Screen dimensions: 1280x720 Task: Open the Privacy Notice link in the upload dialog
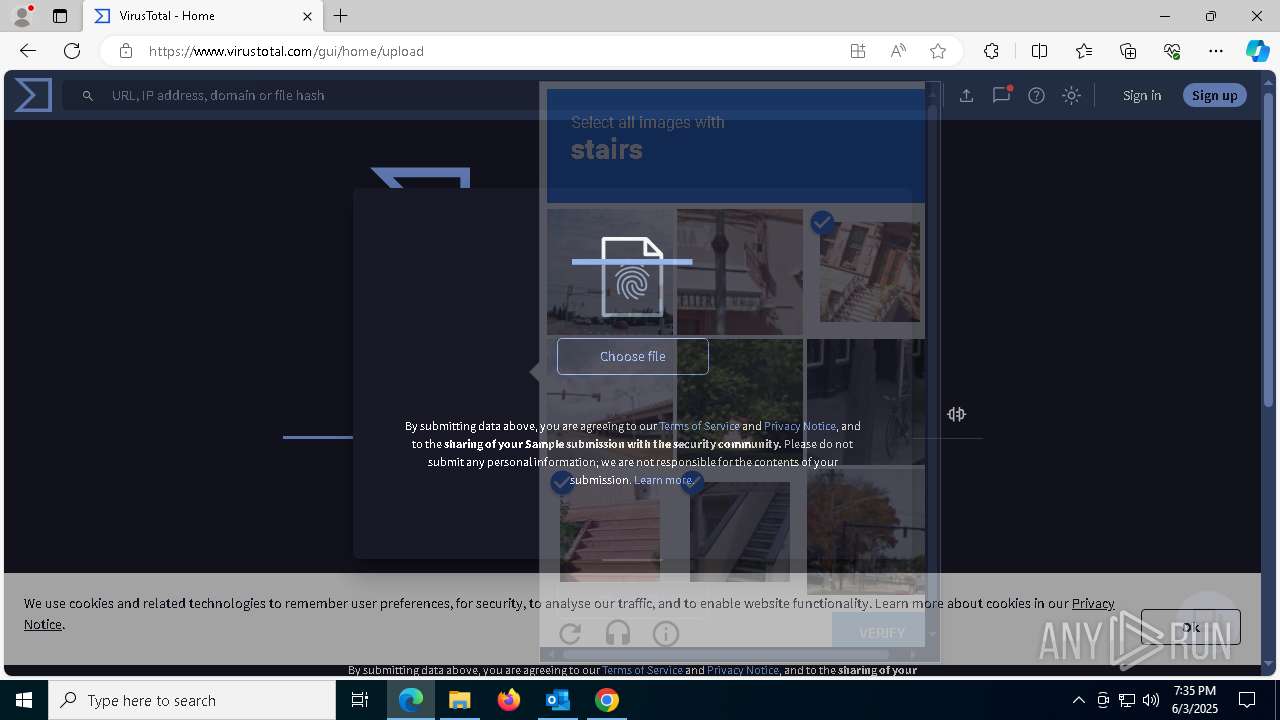click(800, 426)
